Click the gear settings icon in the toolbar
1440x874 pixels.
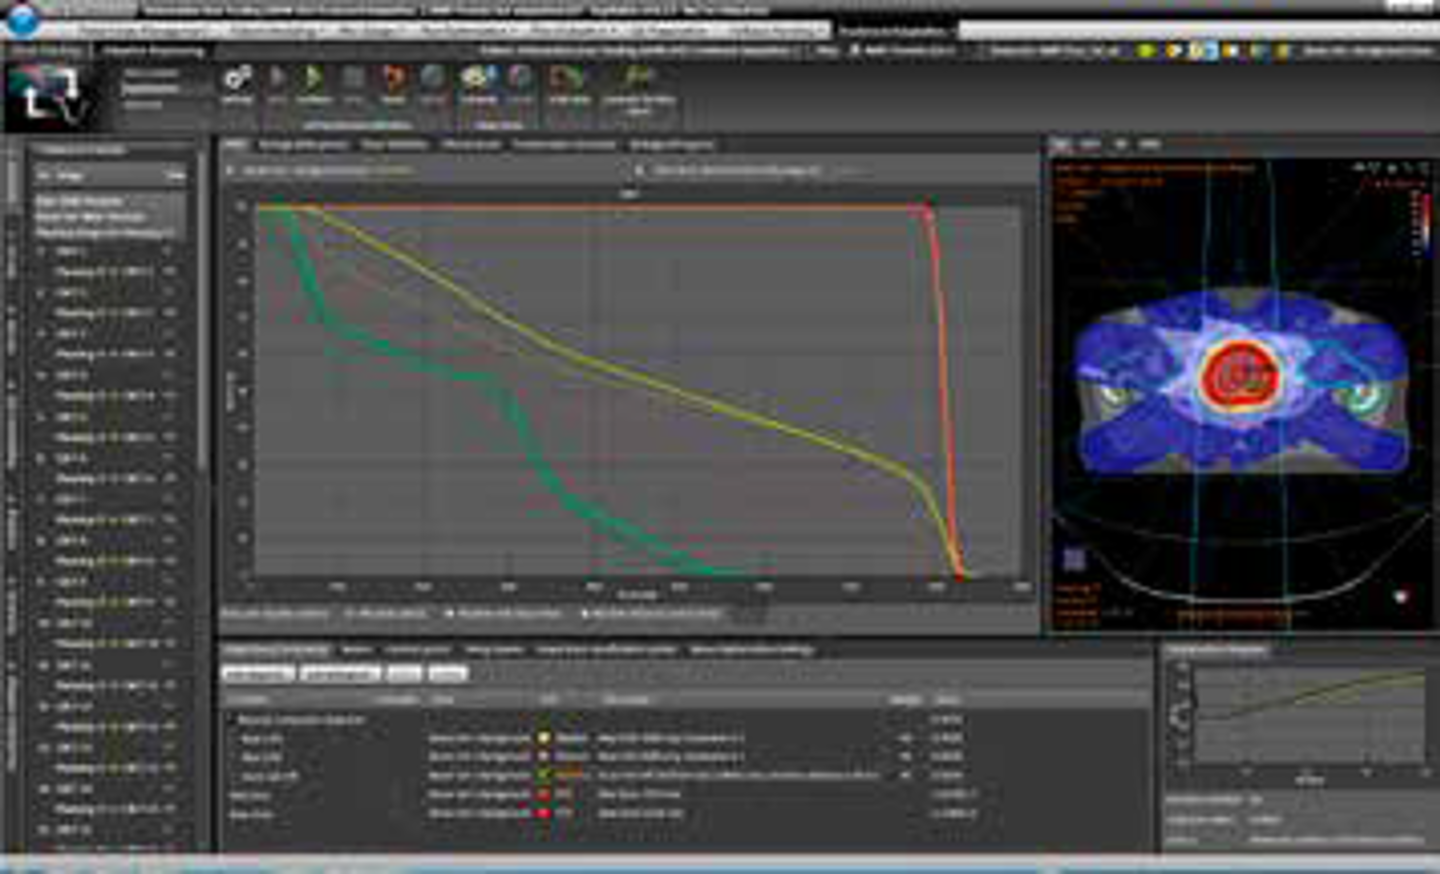click(x=237, y=79)
